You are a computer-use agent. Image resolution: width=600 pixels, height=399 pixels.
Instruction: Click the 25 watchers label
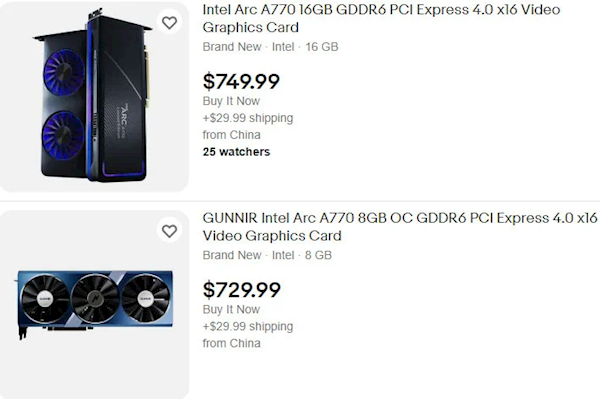click(x=236, y=152)
